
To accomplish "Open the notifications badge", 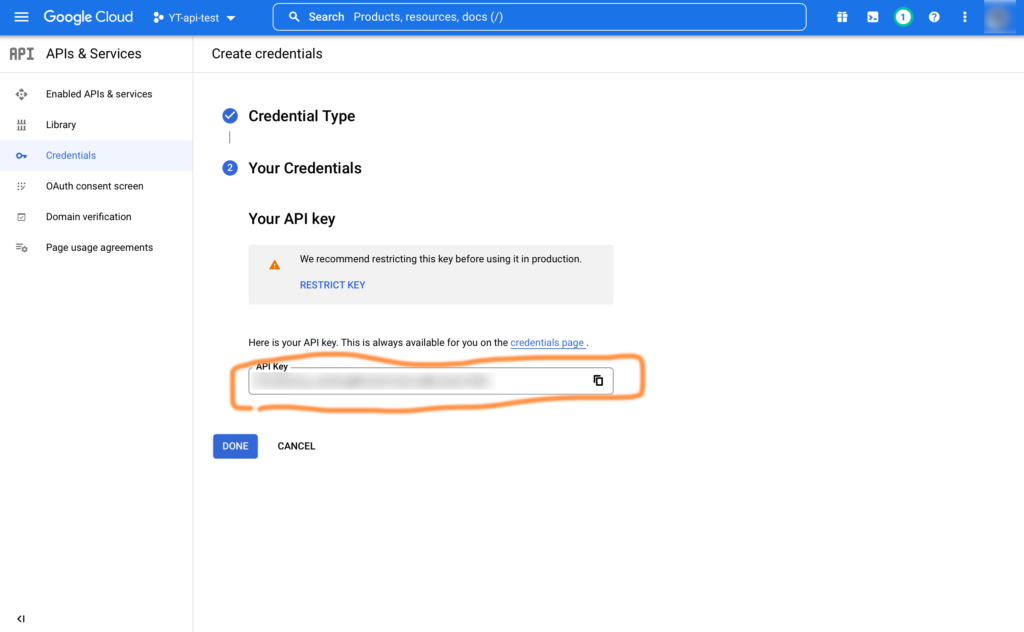I will click(903, 17).
